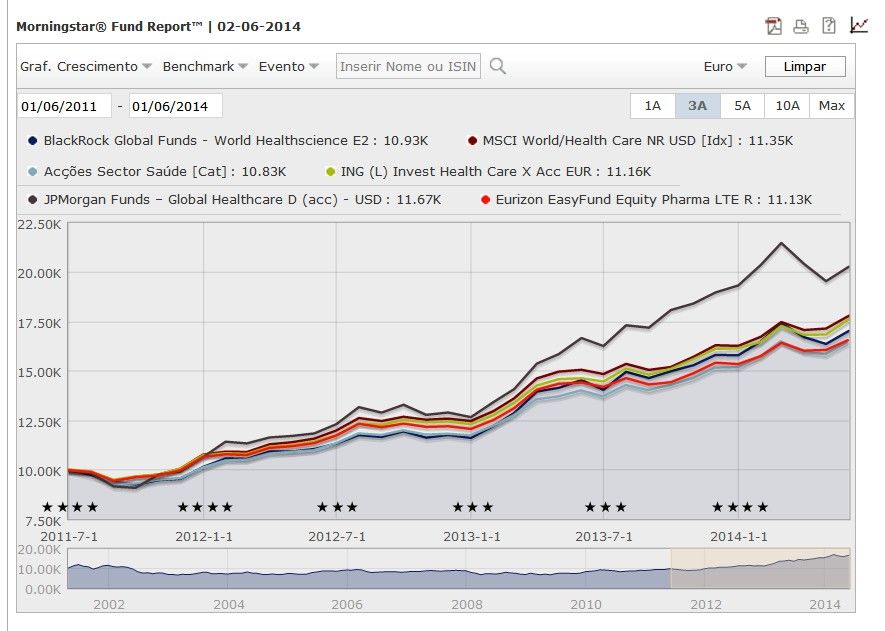Click BlackRock Global Funds legend text
This screenshot has width=885, height=631.
coord(236,141)
